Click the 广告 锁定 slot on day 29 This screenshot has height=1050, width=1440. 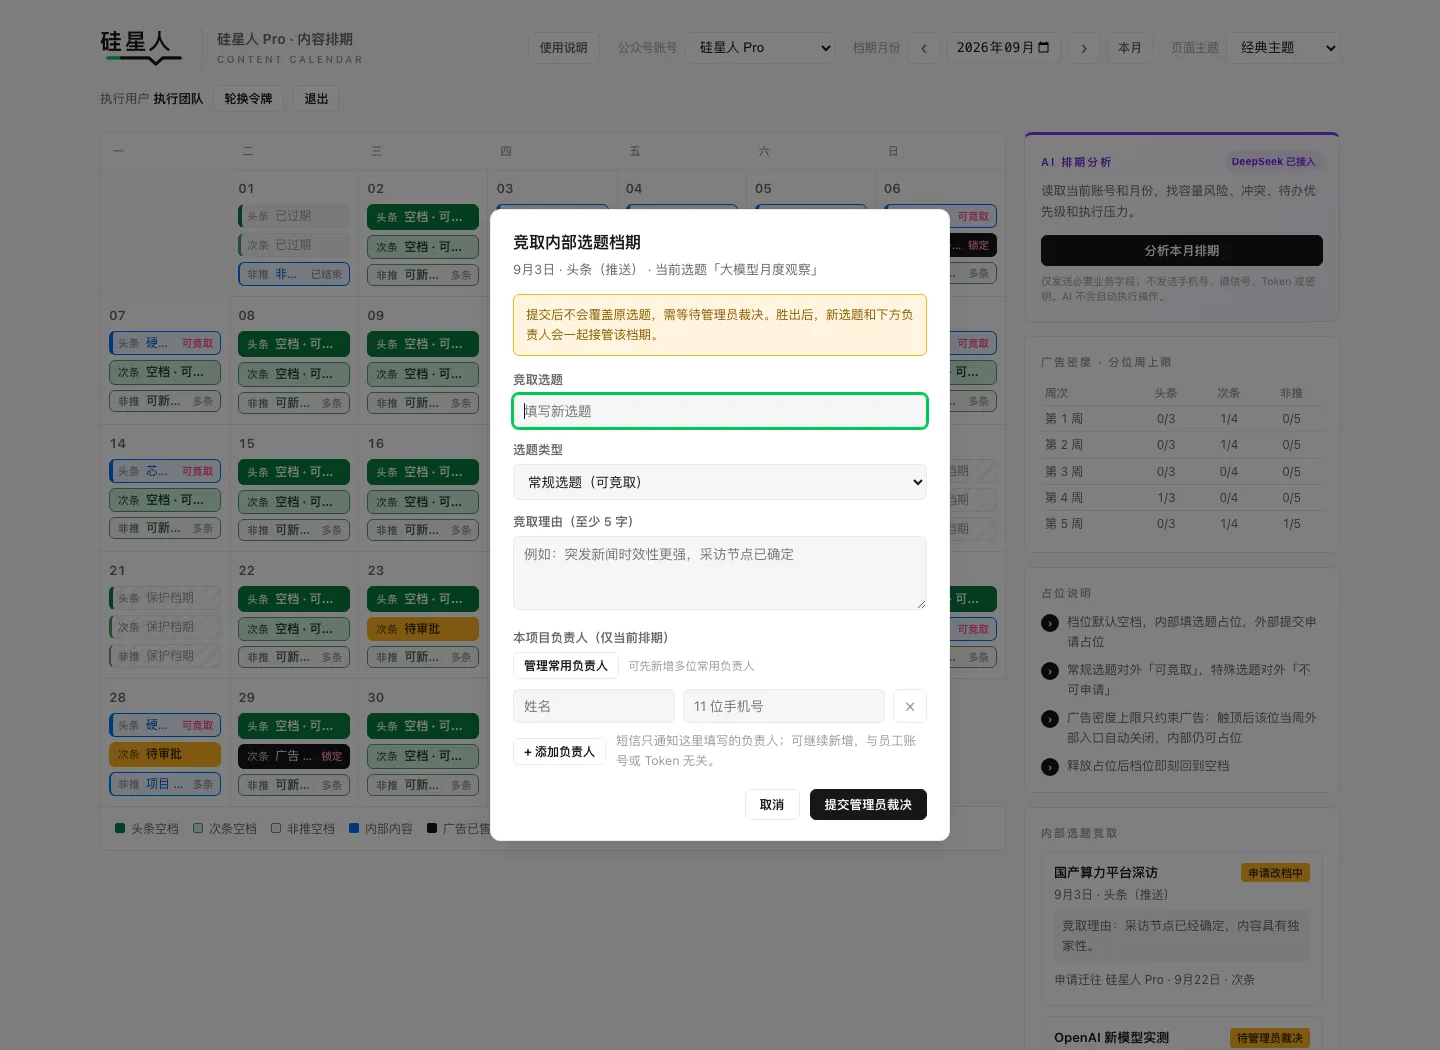tap(294, 756)
